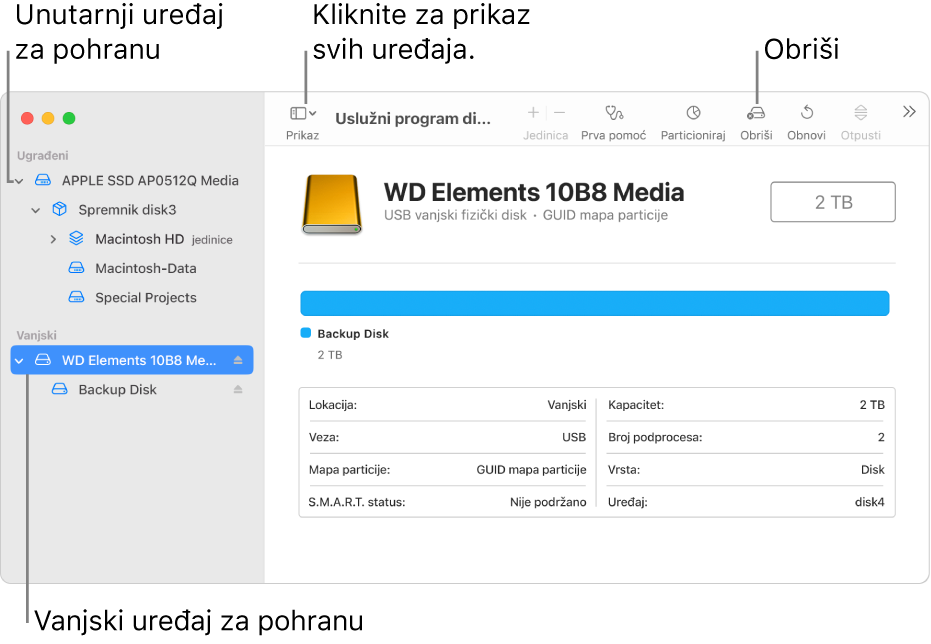This screenshot has height=644, width=931.
Task: Eject the Backup Disk volume
Action: [238, 389]
